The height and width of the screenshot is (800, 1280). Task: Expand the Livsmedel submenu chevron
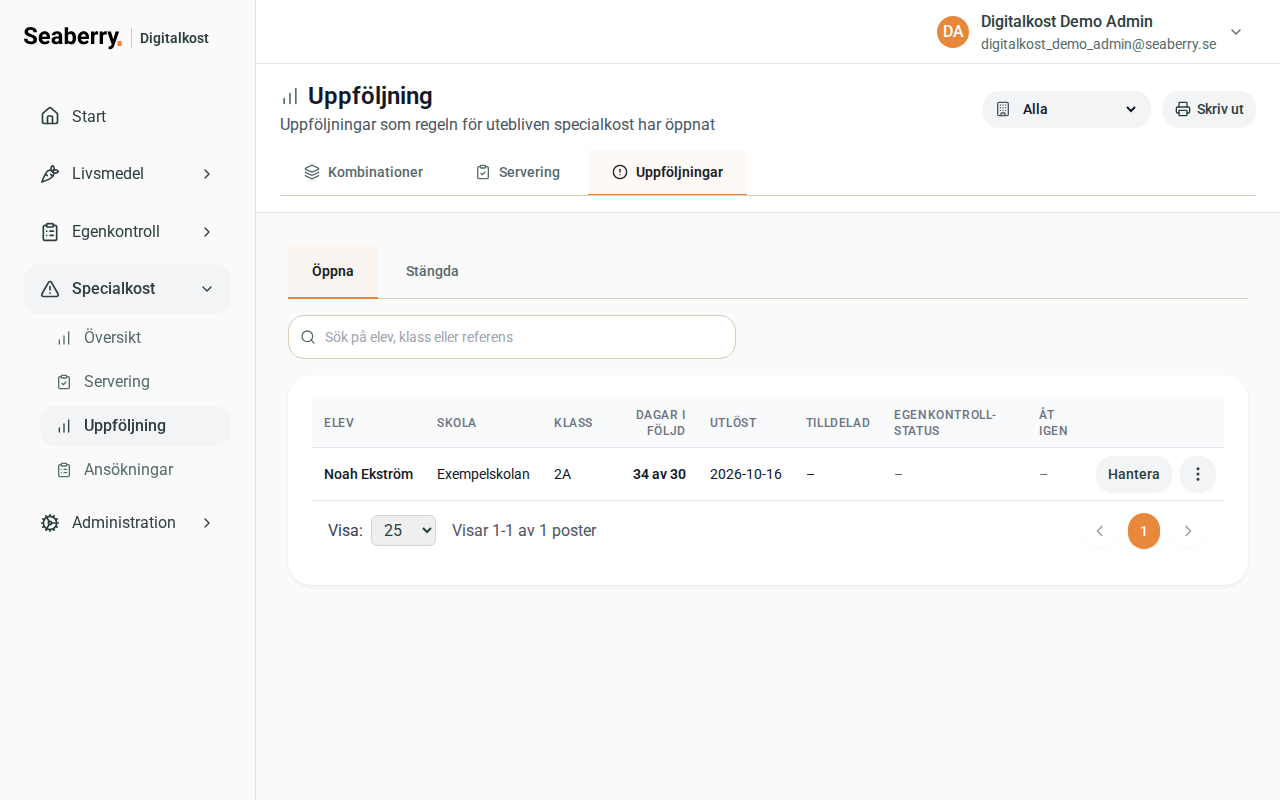(x=207, y=174)
